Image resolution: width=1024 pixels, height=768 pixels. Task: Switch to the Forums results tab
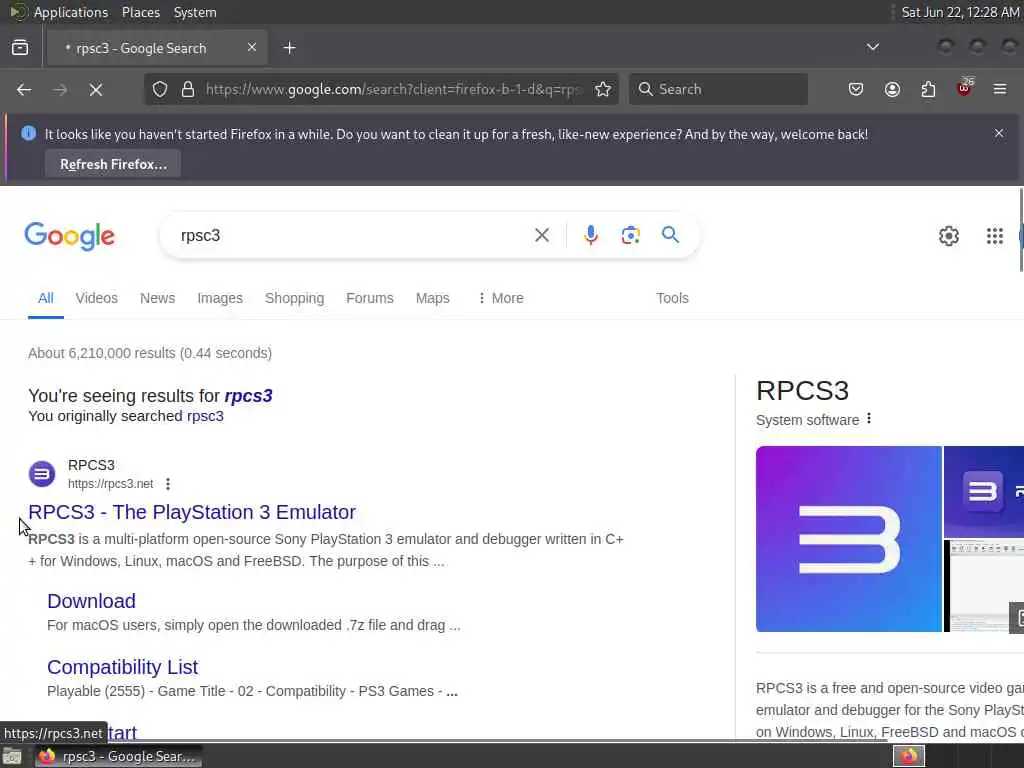pos(370,298)
